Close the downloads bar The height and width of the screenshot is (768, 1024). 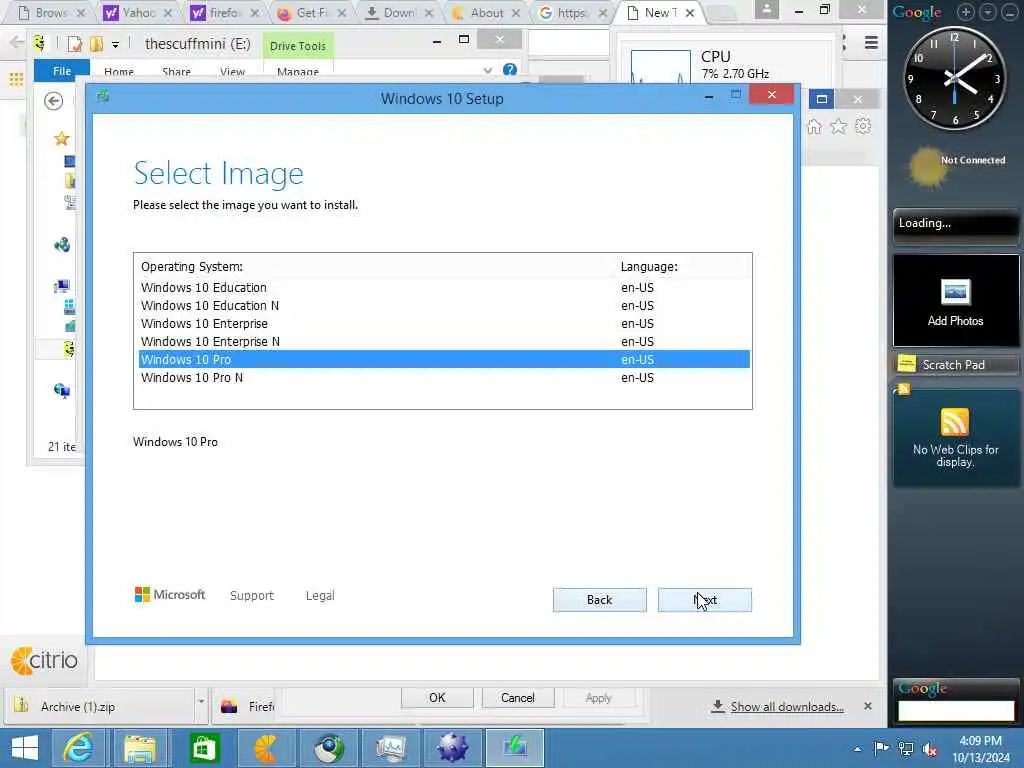coord(868,706)
